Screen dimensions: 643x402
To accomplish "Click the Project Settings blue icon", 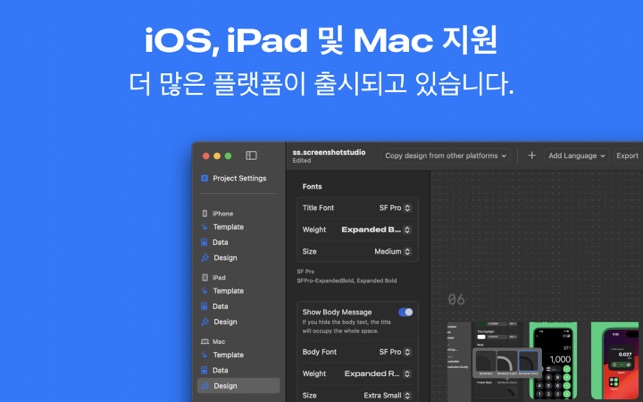I will pos(204,178).
